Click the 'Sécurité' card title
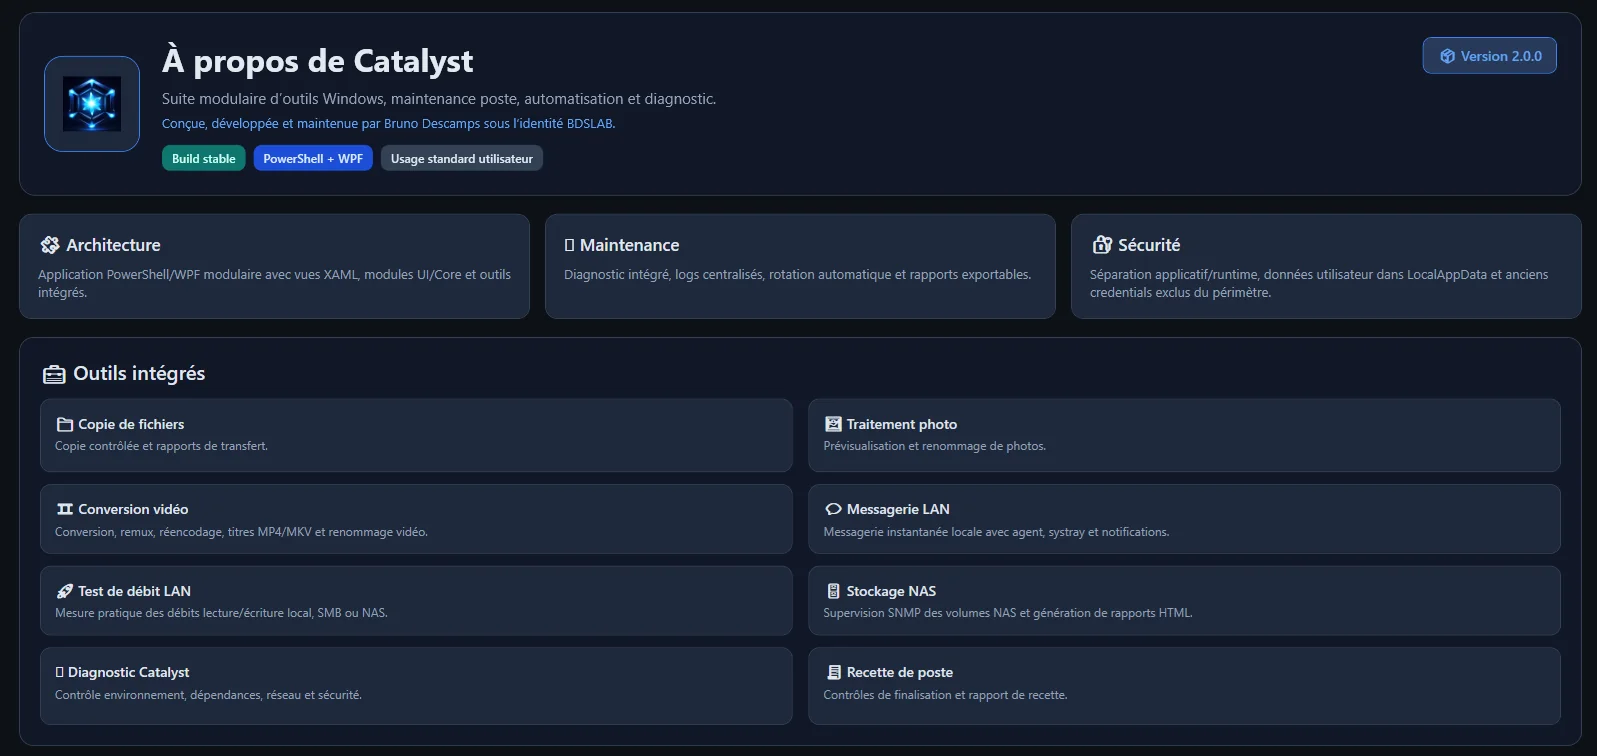This screenshot has height=756, width=1597. (1149, 245)
